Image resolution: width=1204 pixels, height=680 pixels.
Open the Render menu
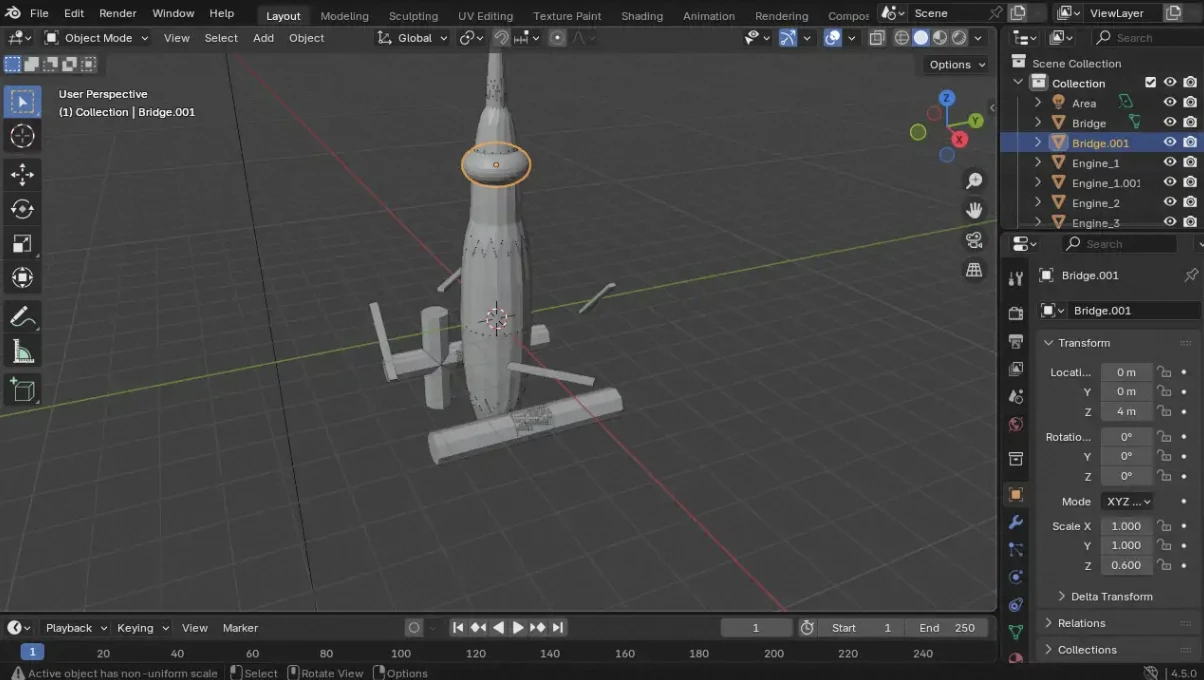point(118,13)
